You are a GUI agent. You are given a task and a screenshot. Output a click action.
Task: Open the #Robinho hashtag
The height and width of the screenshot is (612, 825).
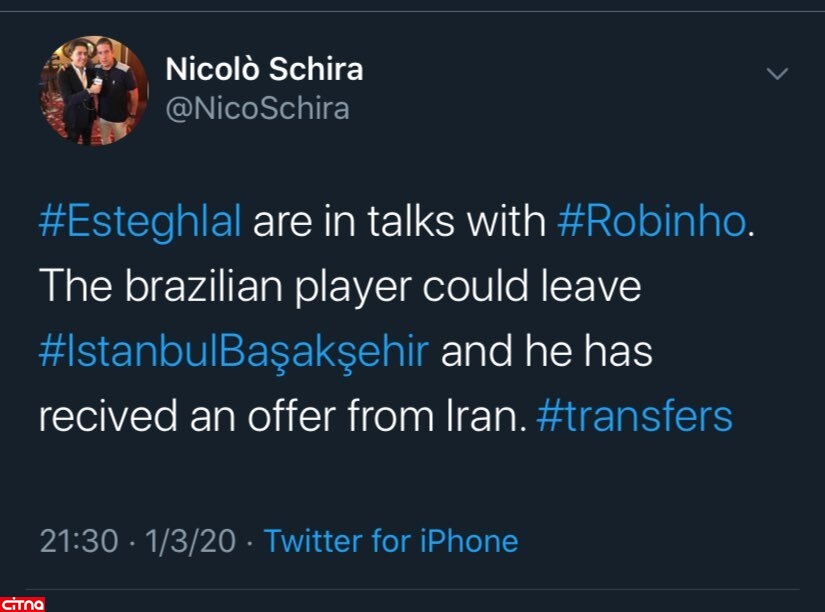pos(650,221)
